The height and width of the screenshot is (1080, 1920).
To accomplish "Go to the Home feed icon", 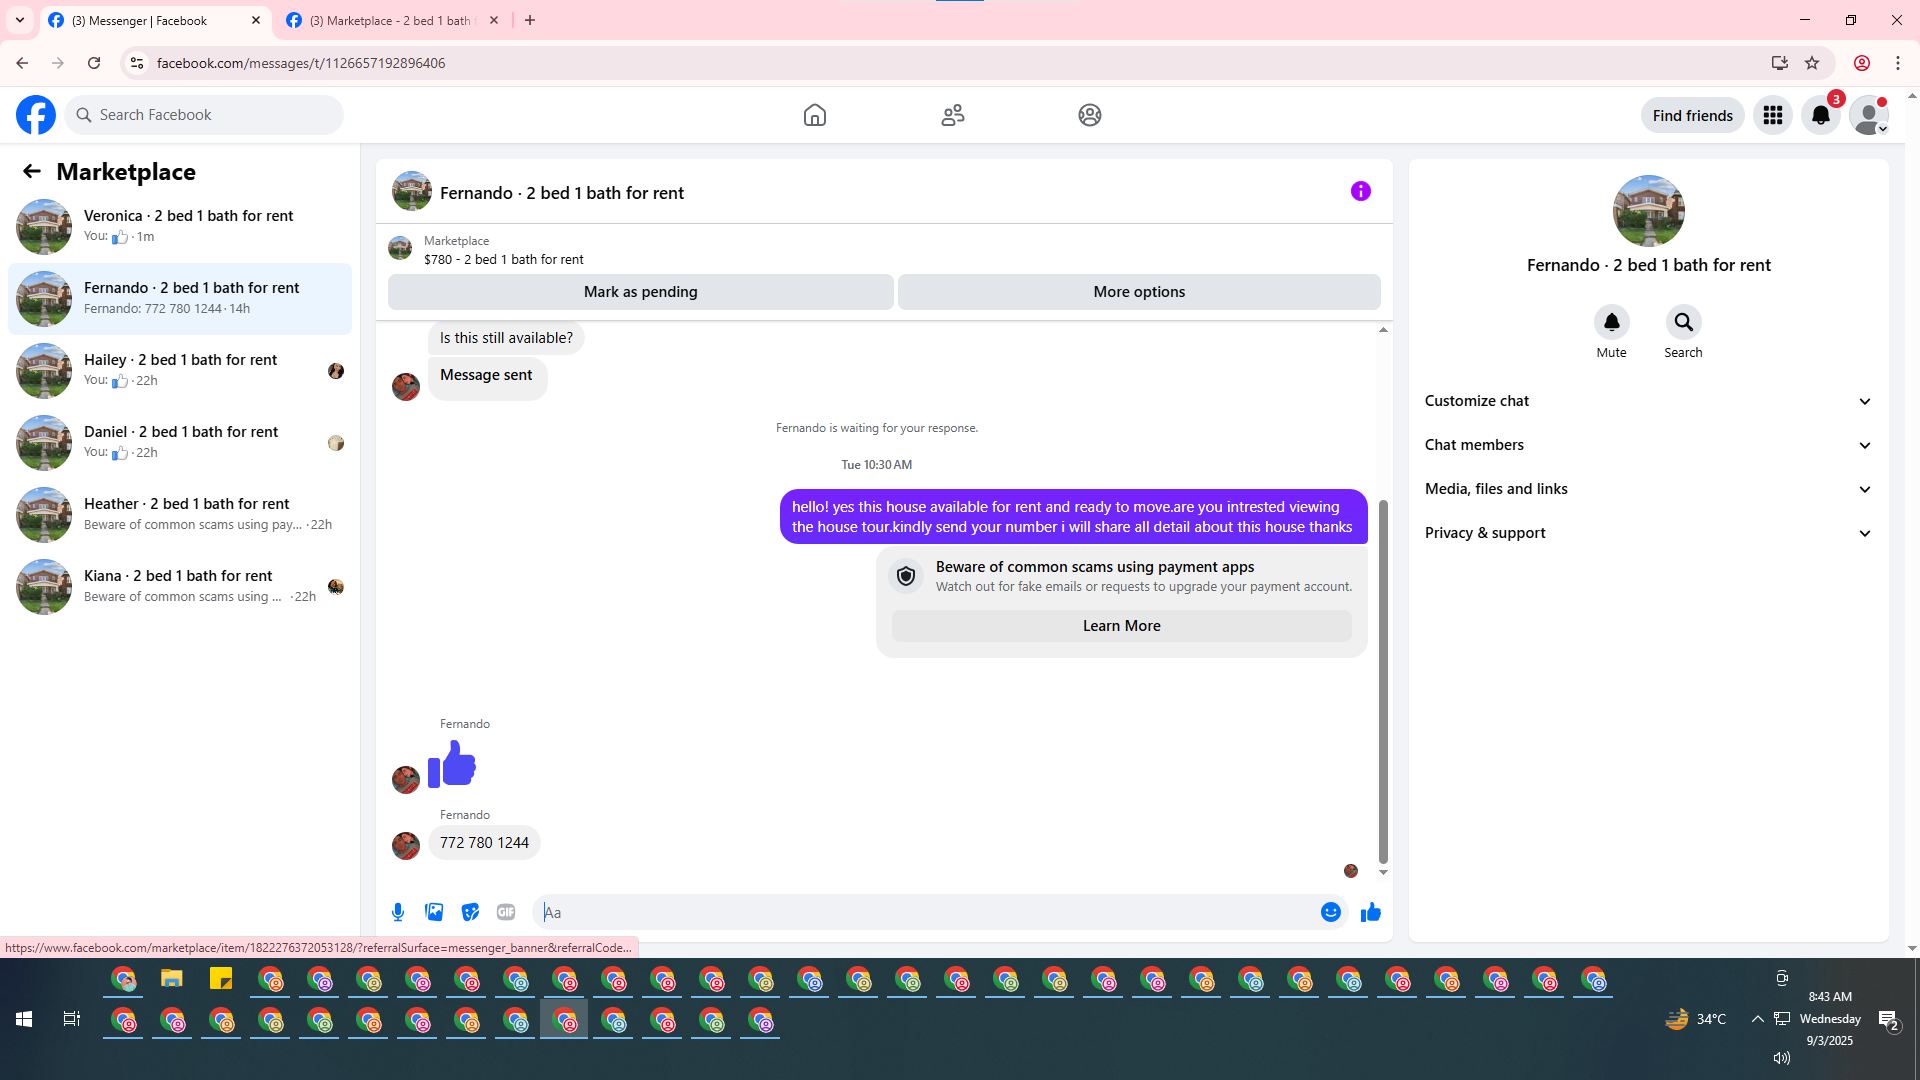I will (815, 115).
